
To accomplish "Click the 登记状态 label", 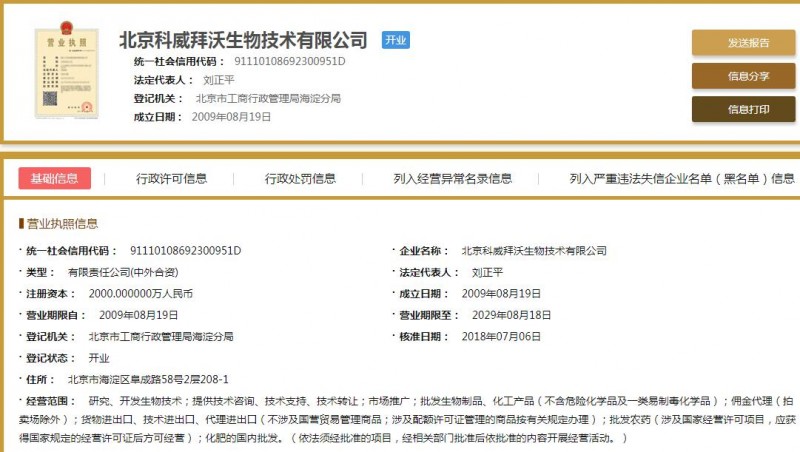I will coord(51,358).
